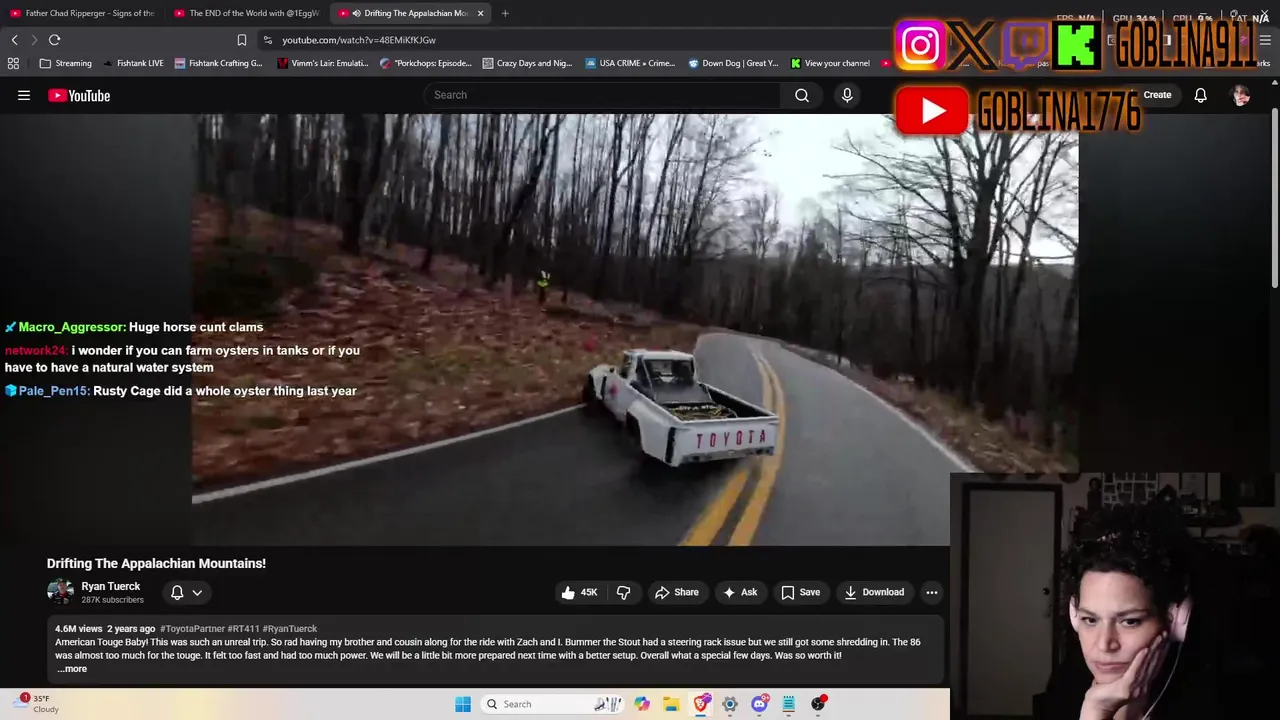Viewport: 1280px width, 720px height.
Task: Open Down Dog bookmark
Action: click(x=733, y=63)
